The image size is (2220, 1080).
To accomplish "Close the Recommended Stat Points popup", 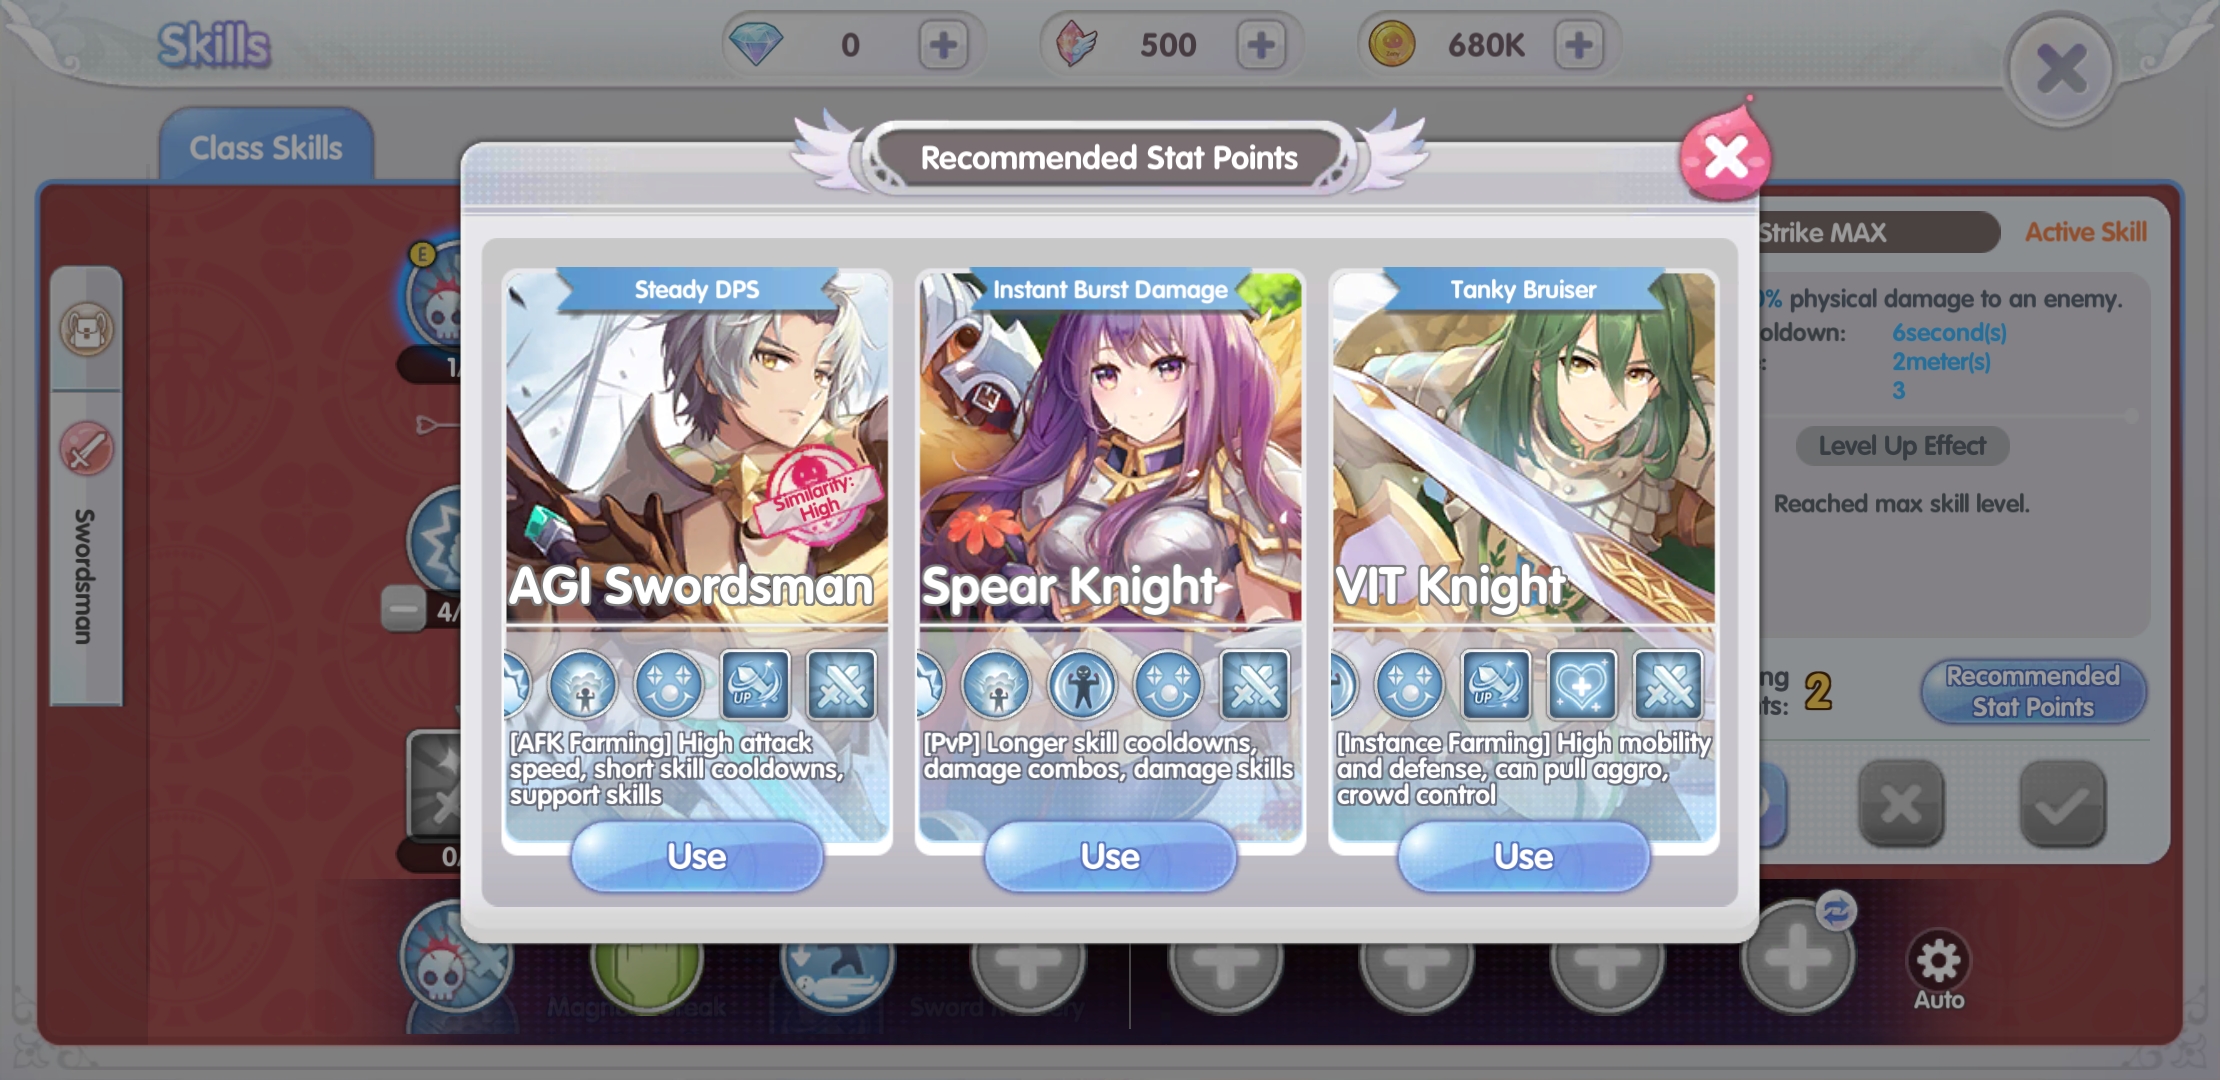I will (x=1725, y=157).
